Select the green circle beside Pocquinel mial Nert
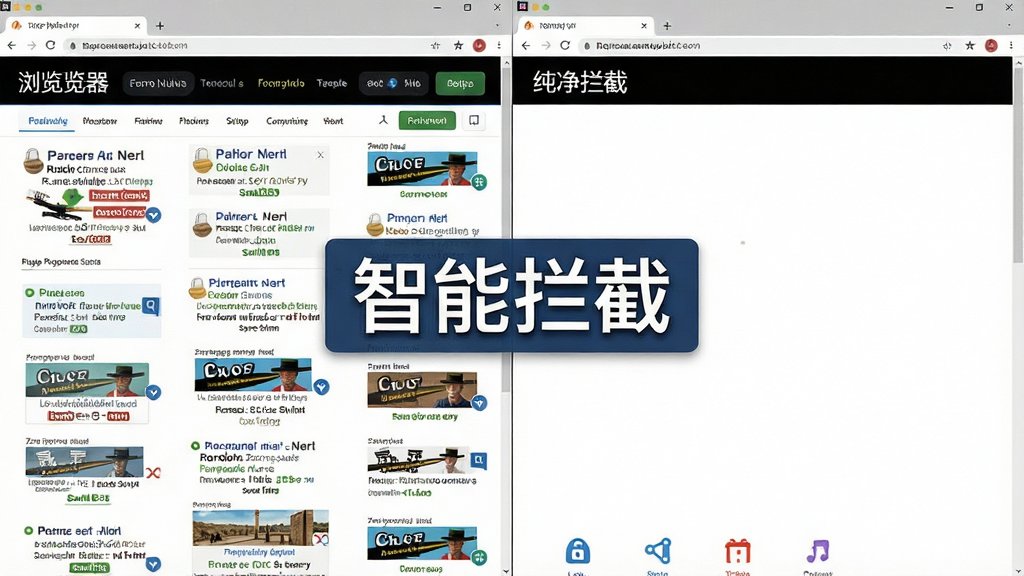 [195, 446]
